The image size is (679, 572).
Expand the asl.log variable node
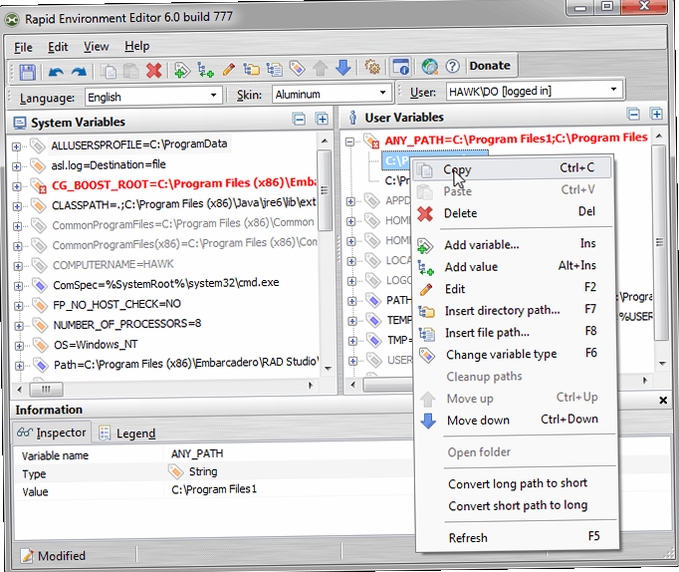click(16, 167)
